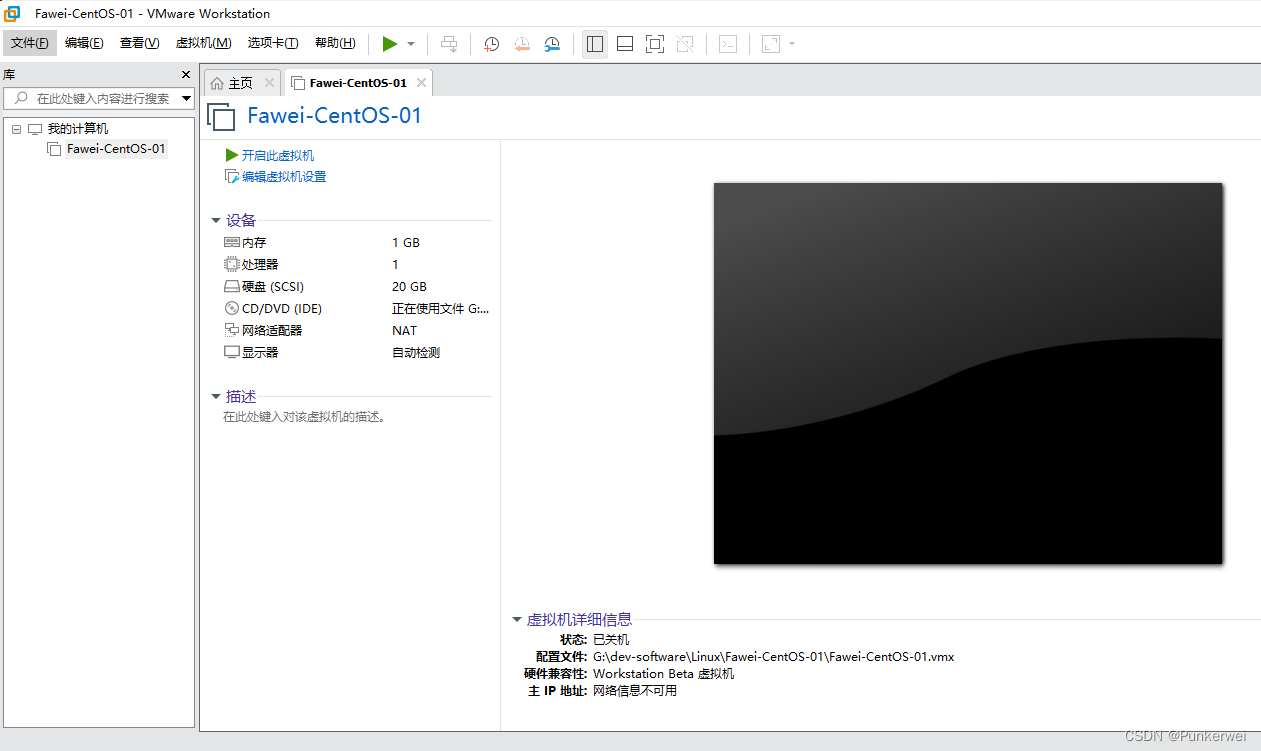This screenshot has width=1261, height=751.
Task: Click the display monitor icon
Action: 232,353
